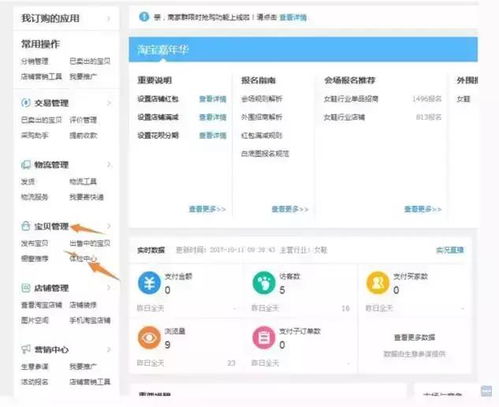This screenshot has height=407, width=499.
Task: Click 查看更多>> under 会场报名推荐
Action: point(423,209)
